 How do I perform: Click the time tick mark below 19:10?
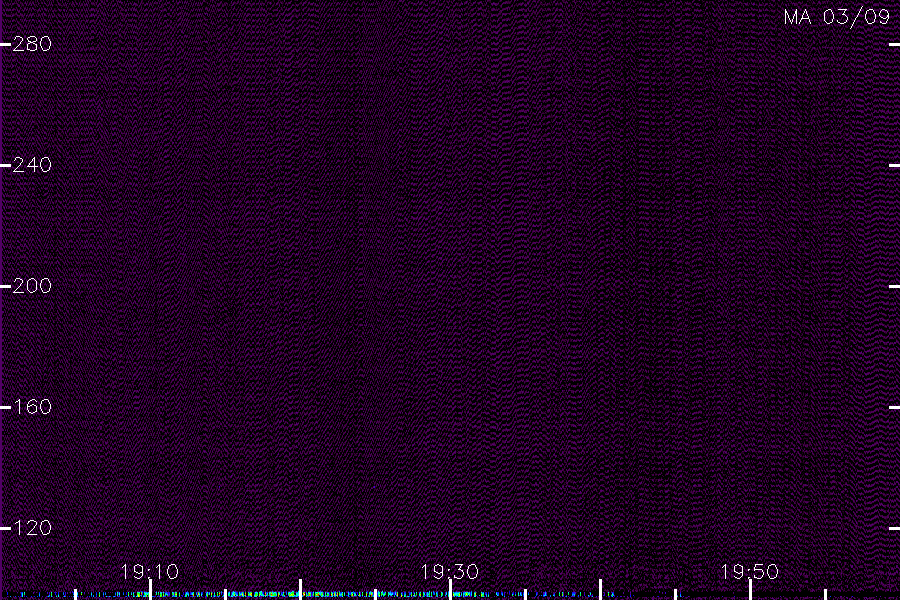pos(150,590)
